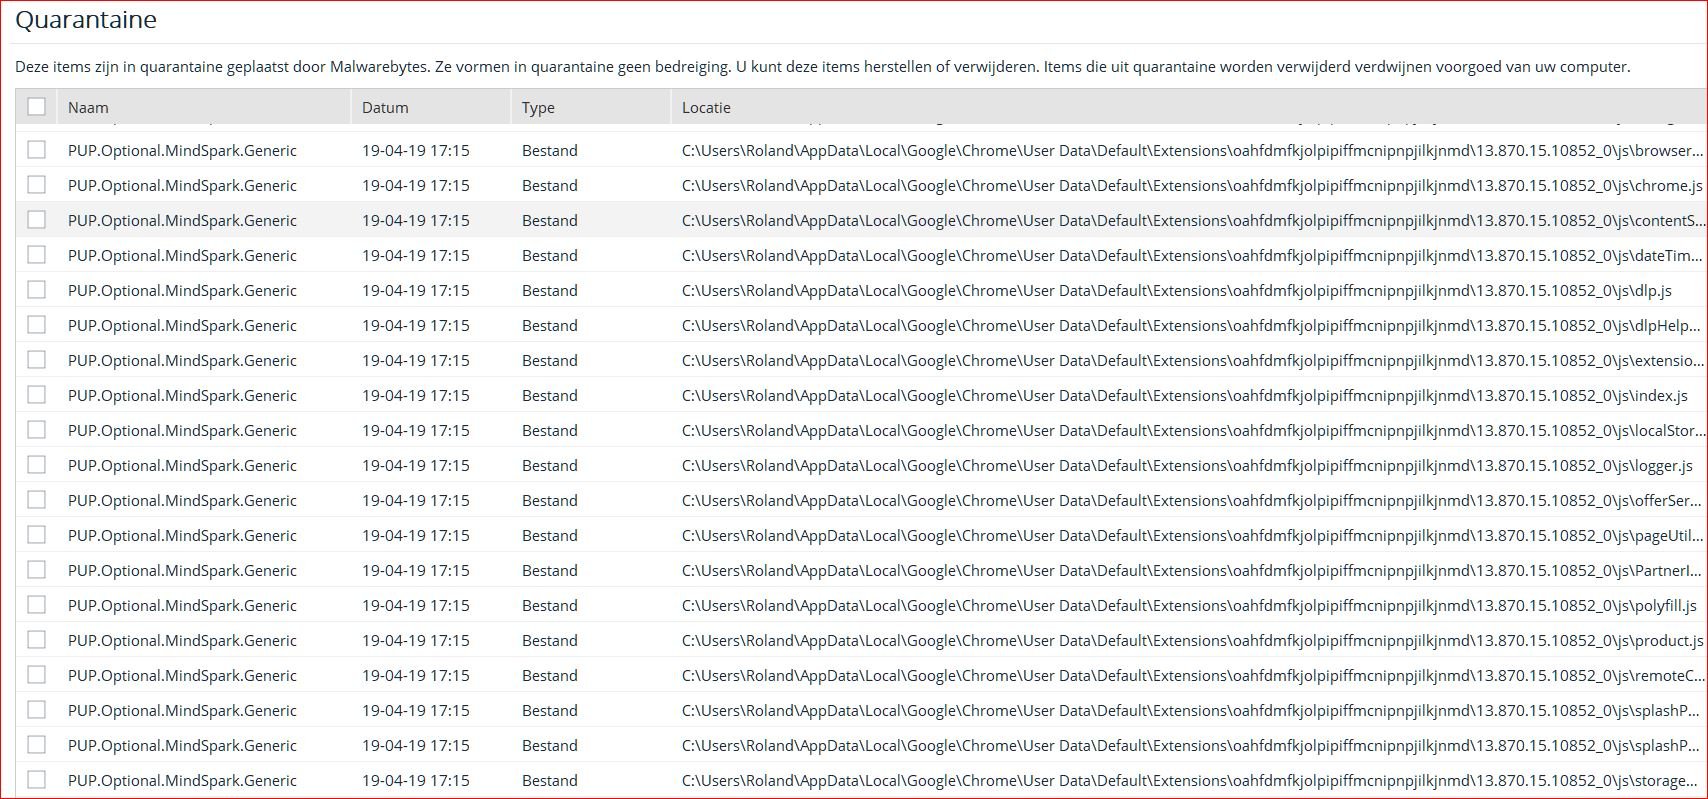
Task: Select the storage... row checkbox
Action: coord(37,779)
